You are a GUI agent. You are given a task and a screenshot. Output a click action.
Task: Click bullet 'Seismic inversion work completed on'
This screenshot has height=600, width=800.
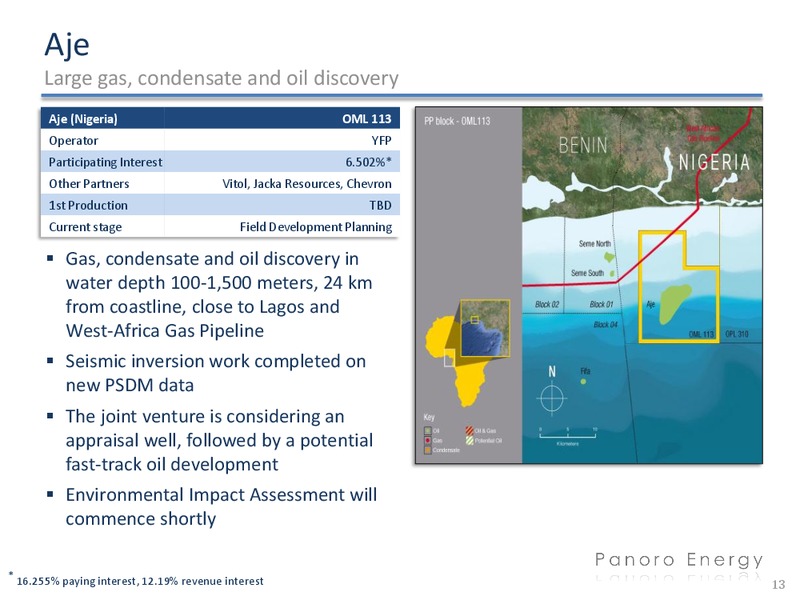click(215, 373)
